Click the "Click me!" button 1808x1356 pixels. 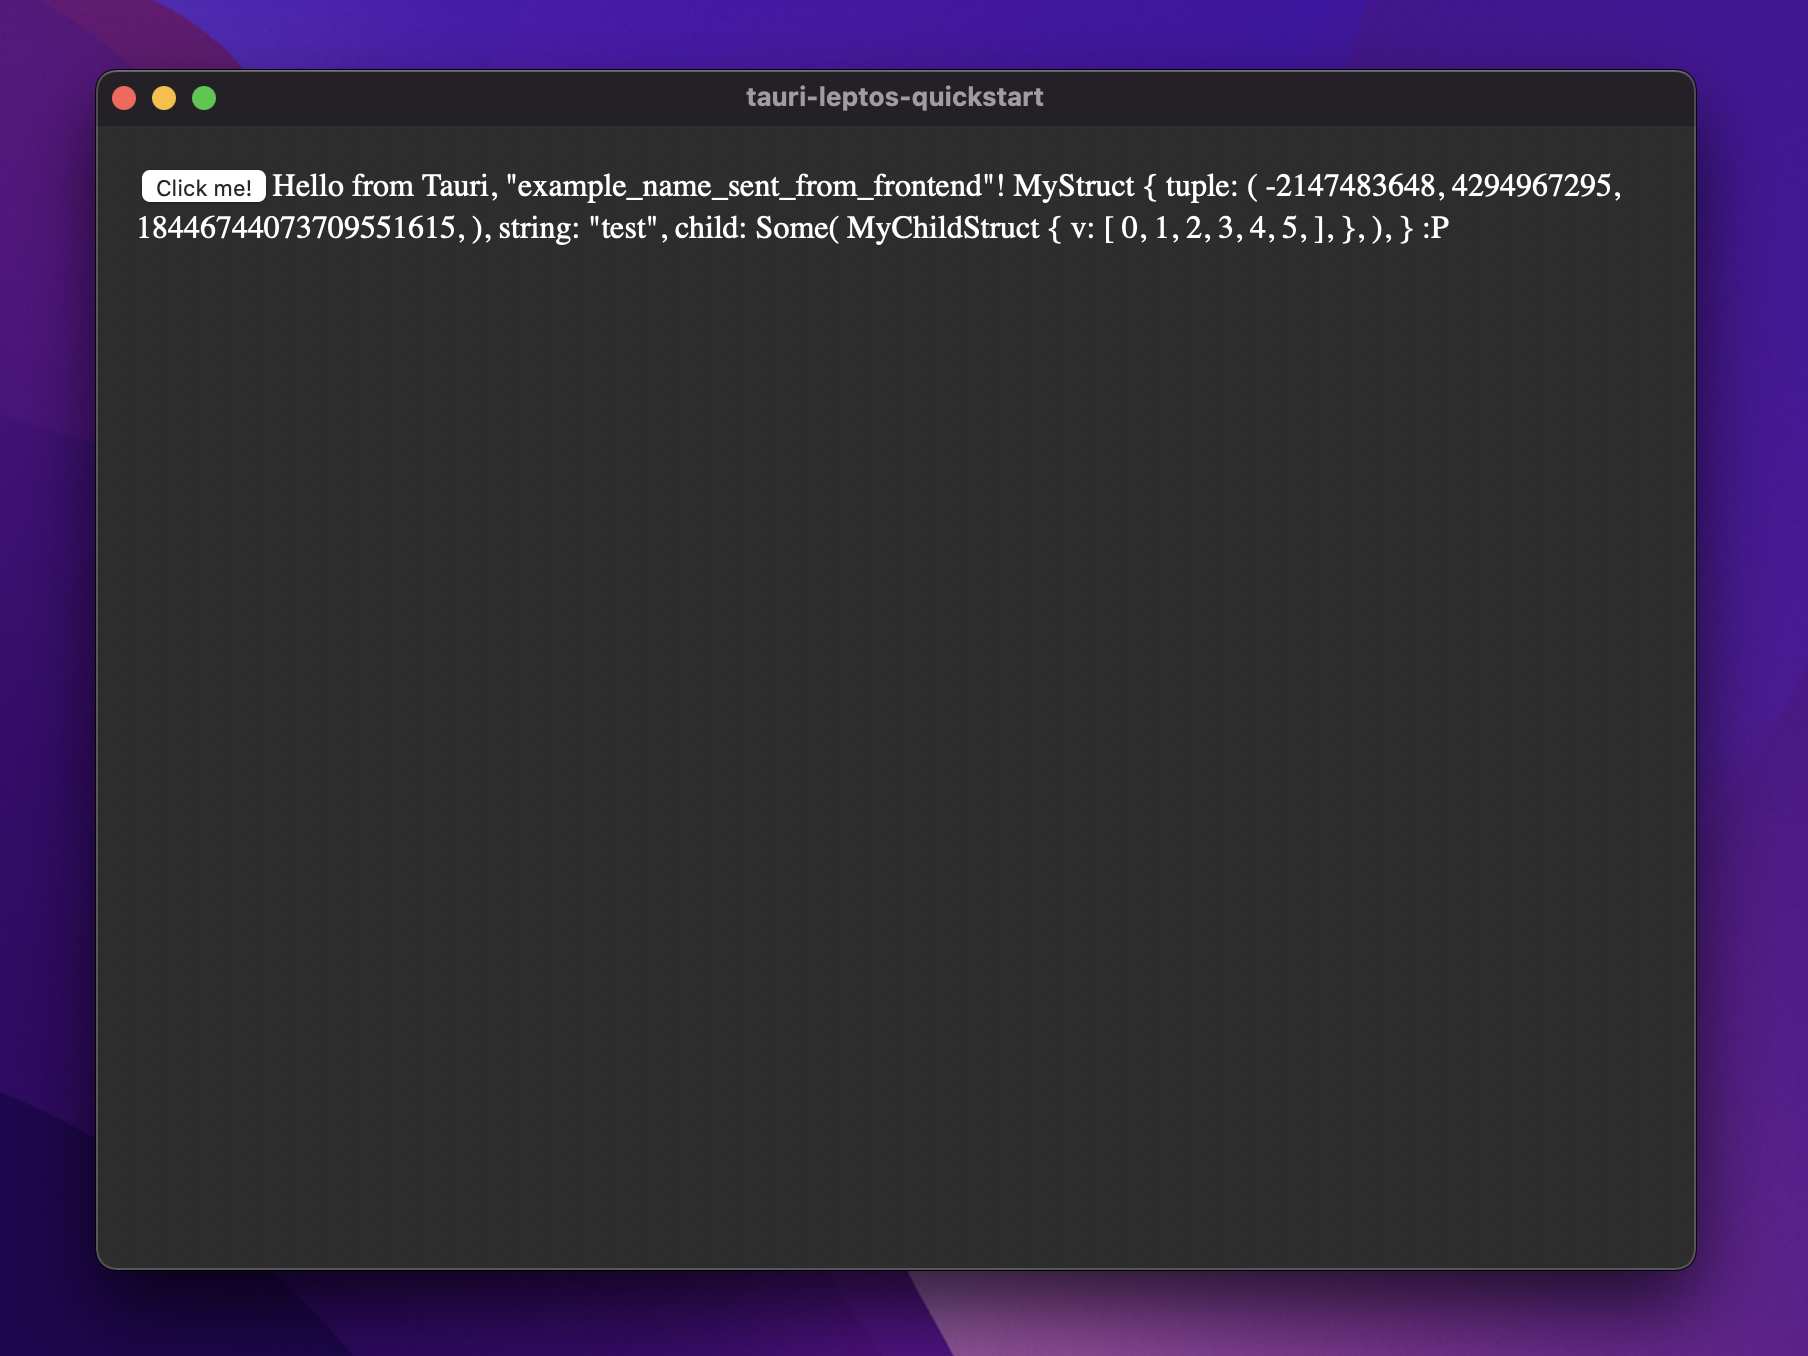(x=203, y=187)
